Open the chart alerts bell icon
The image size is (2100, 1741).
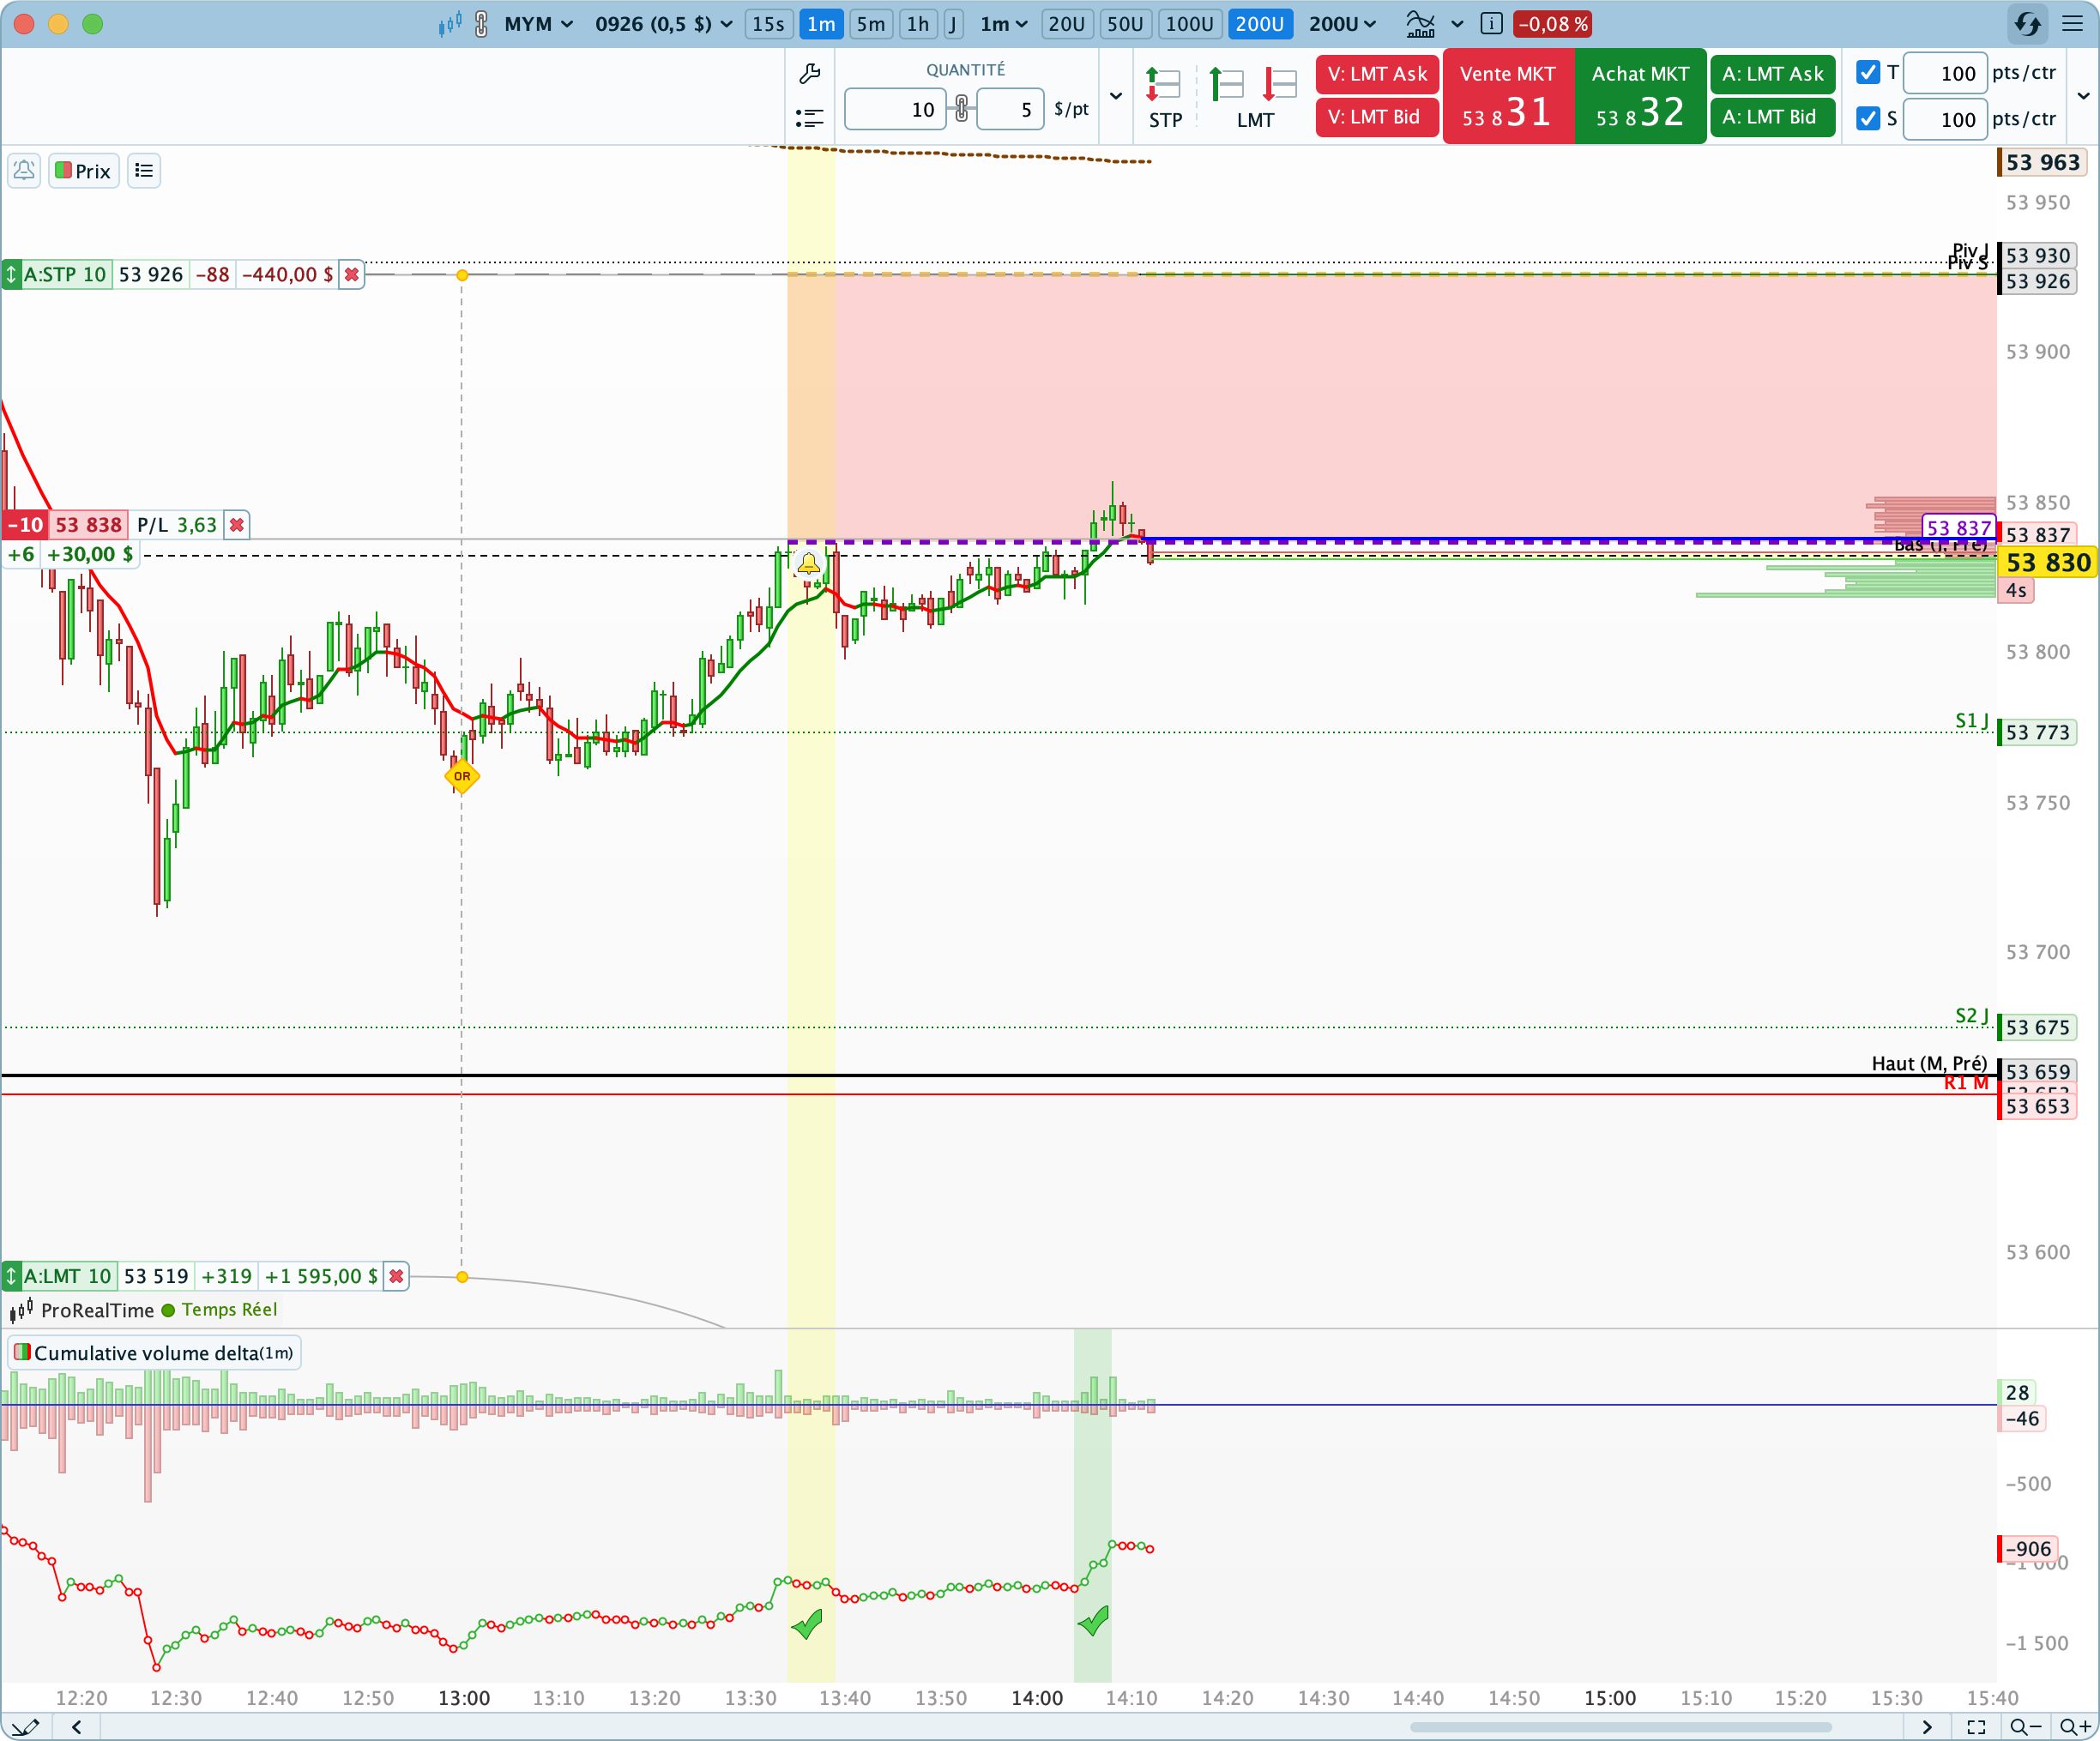24,171
